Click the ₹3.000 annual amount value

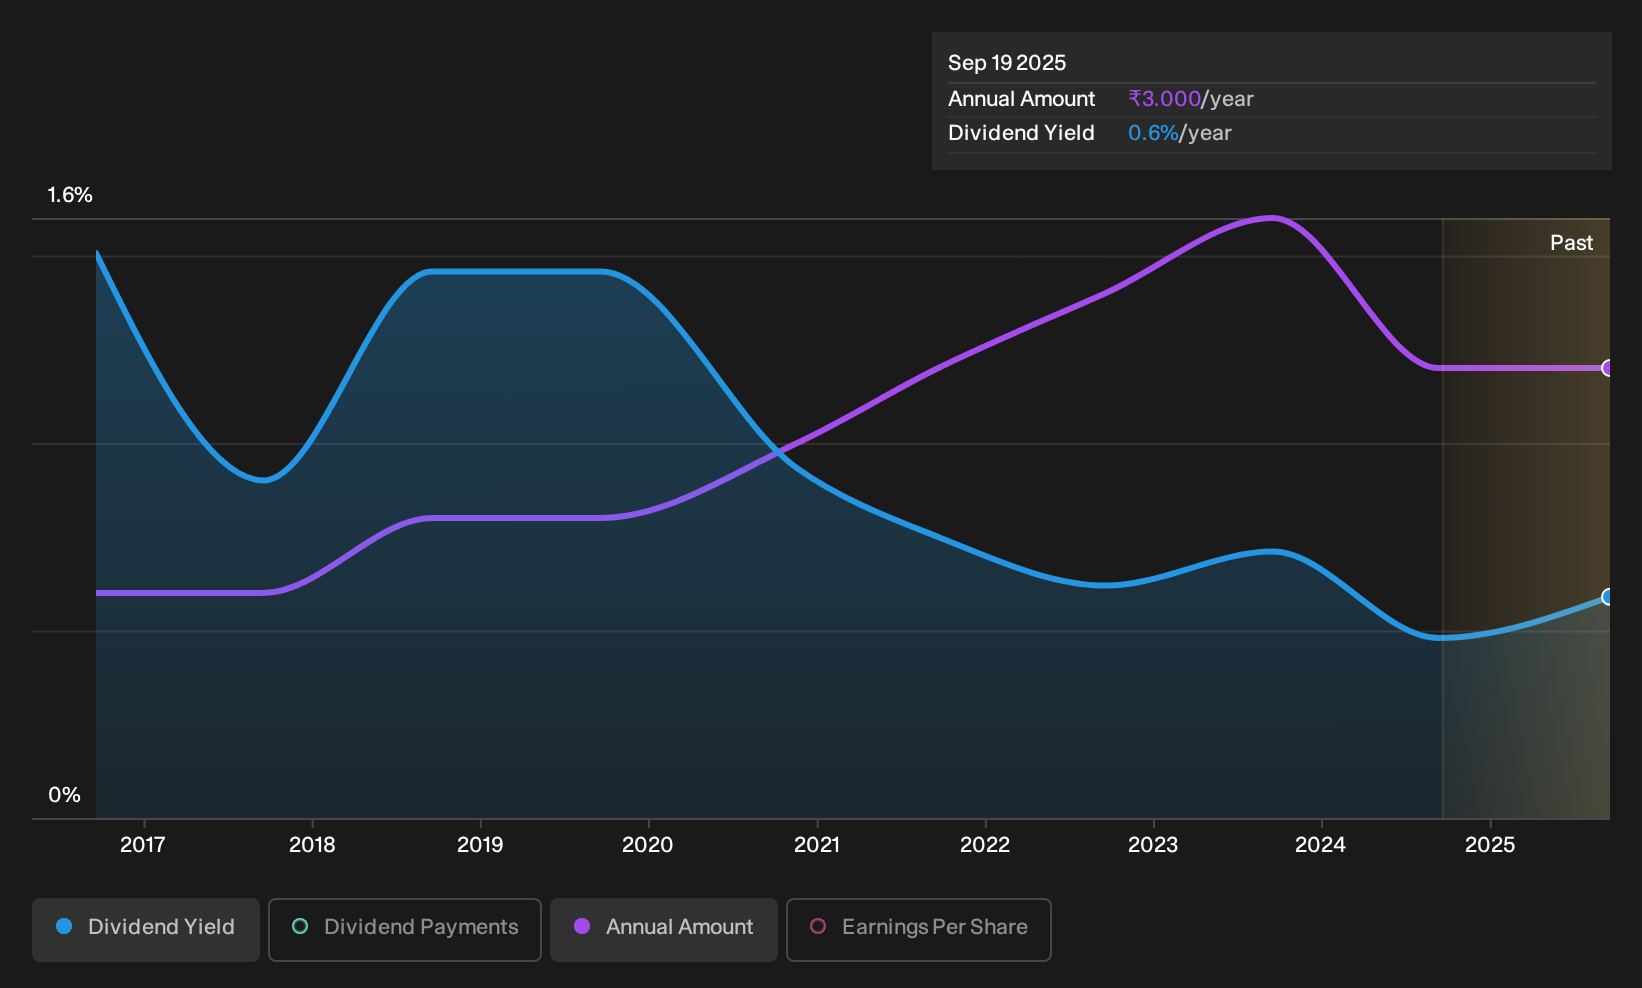pyautogui.click(x=1164, y=99)
